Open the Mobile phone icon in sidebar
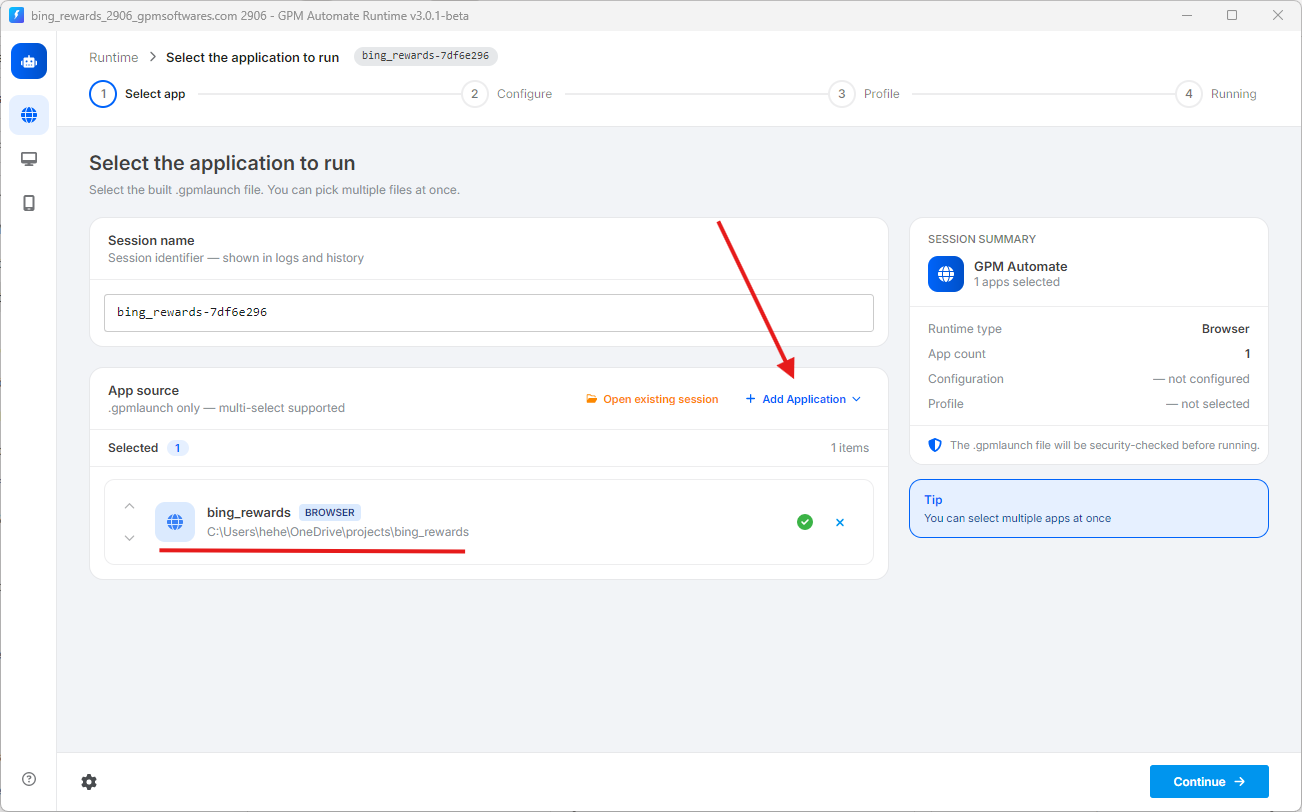 click(x=29, y=203)
